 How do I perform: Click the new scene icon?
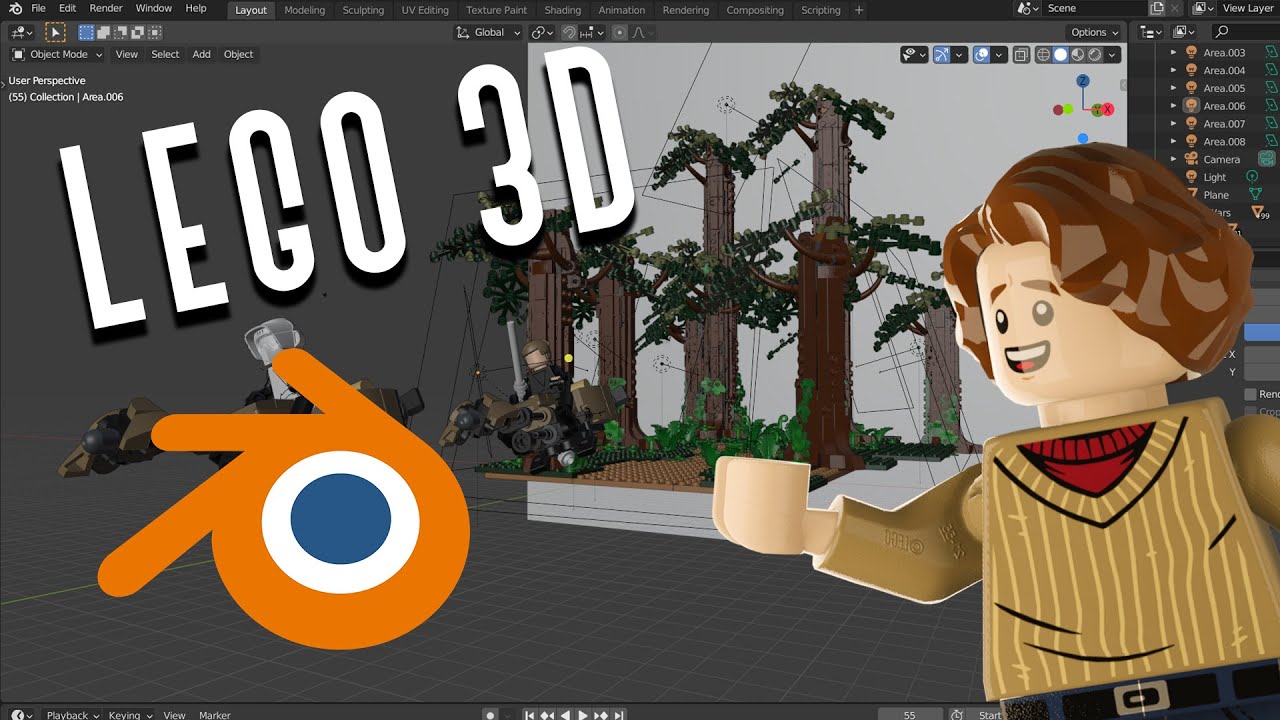click(1158, 8)
